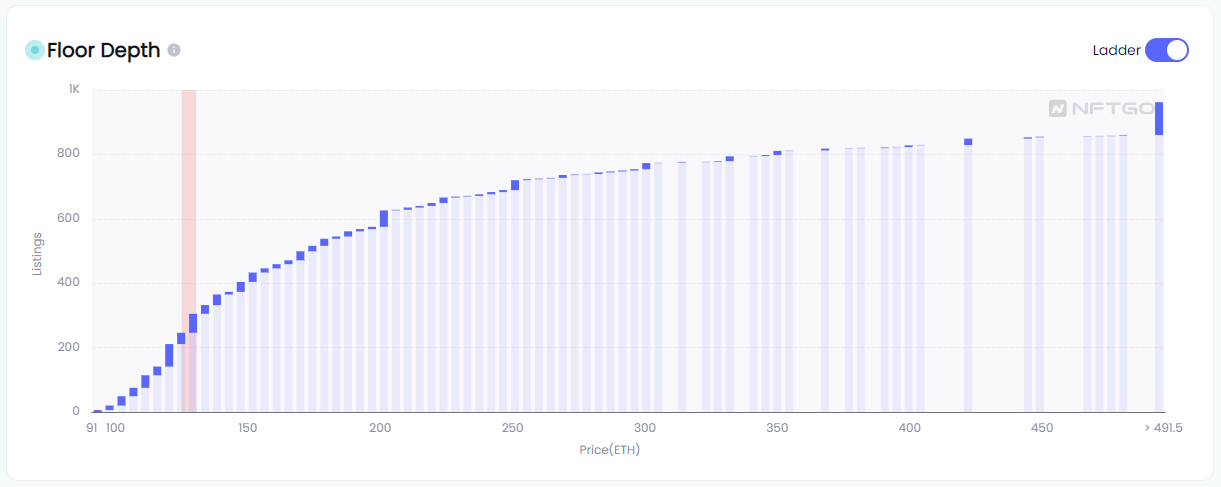This screenshot has width=1221, height=487.
Task: Click the teal circle icon before Floor Depth
Action: (x=34, y=50)
